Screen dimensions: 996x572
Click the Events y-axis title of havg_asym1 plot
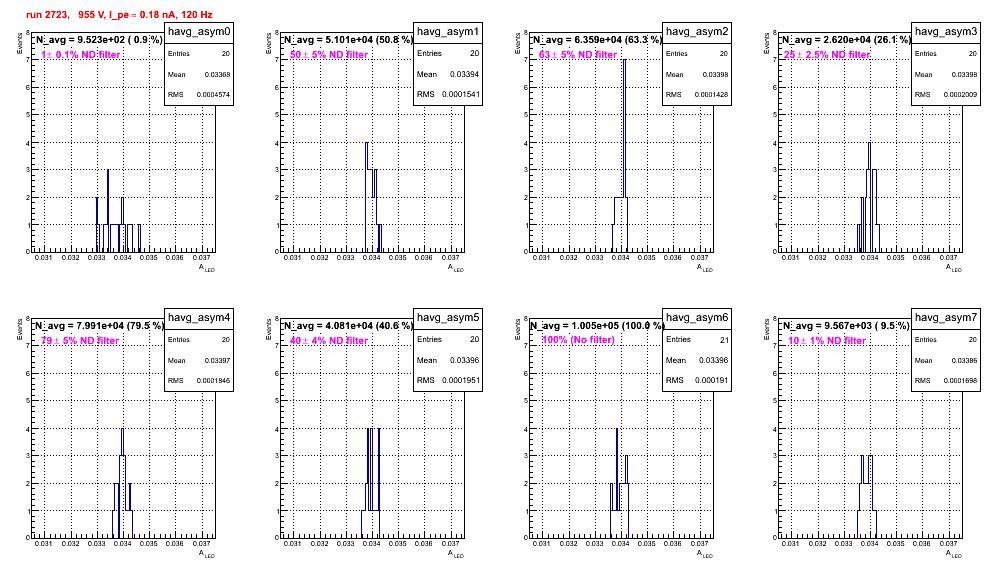pos(268,44)
